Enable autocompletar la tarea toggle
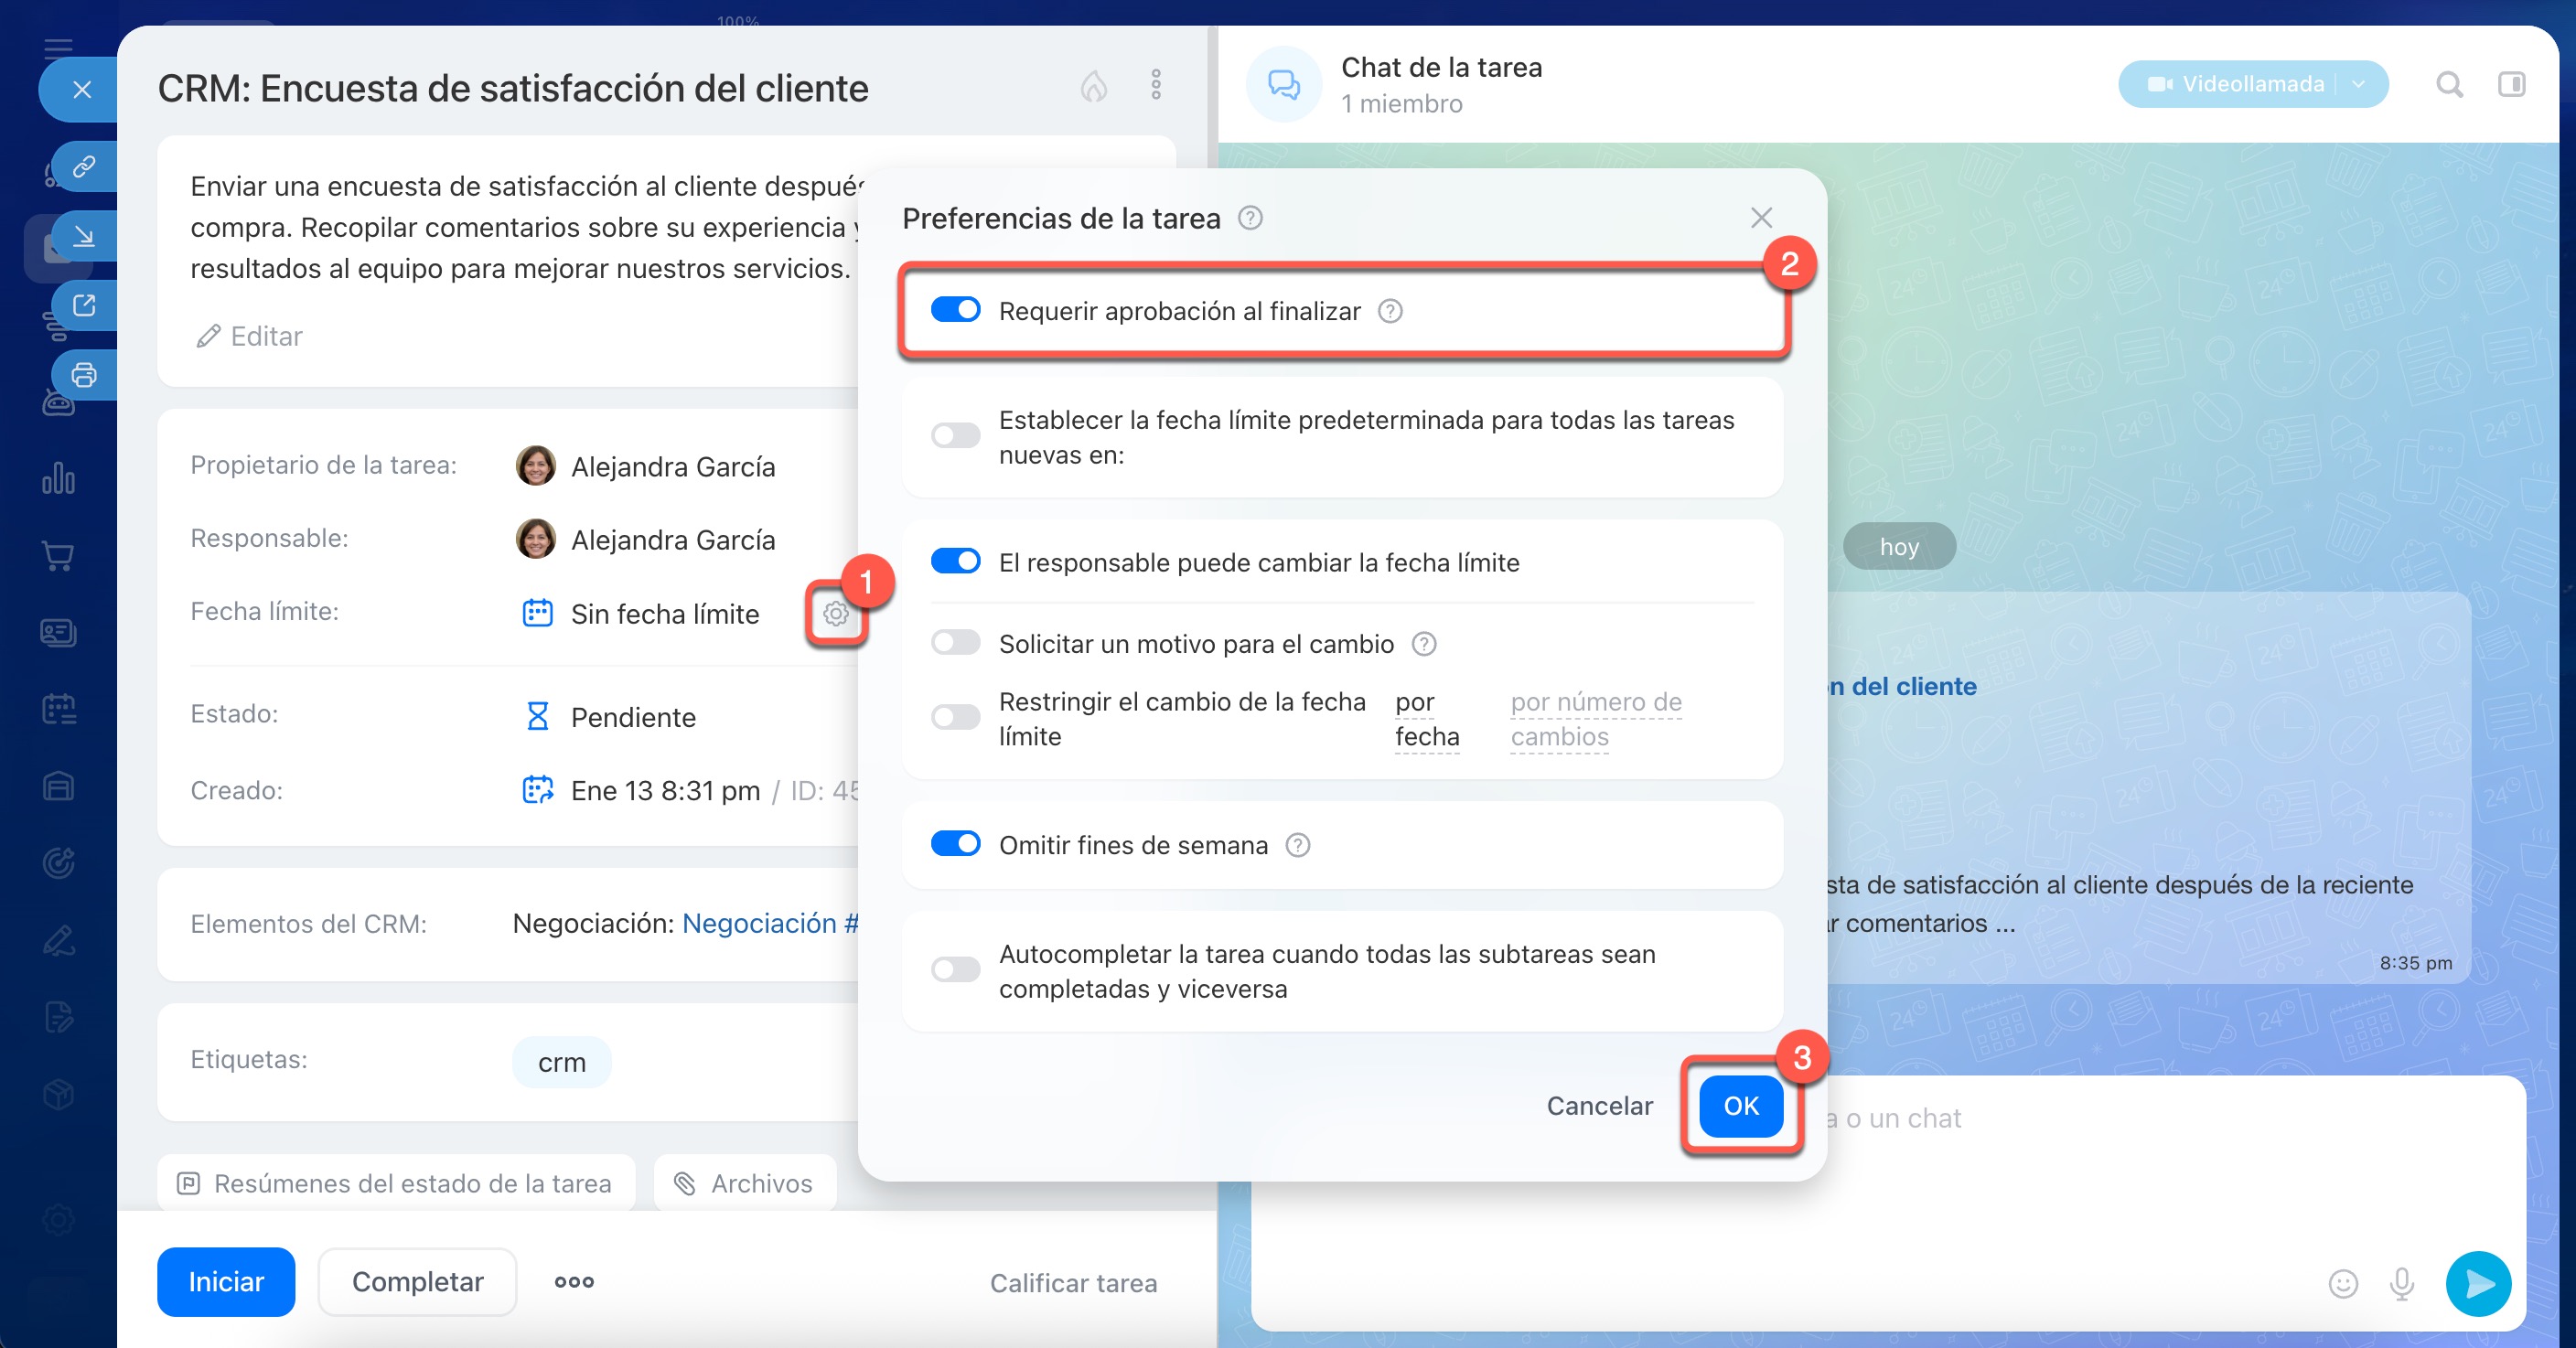The height and width of the screenshot is (1348, 2576). point(955,969)
